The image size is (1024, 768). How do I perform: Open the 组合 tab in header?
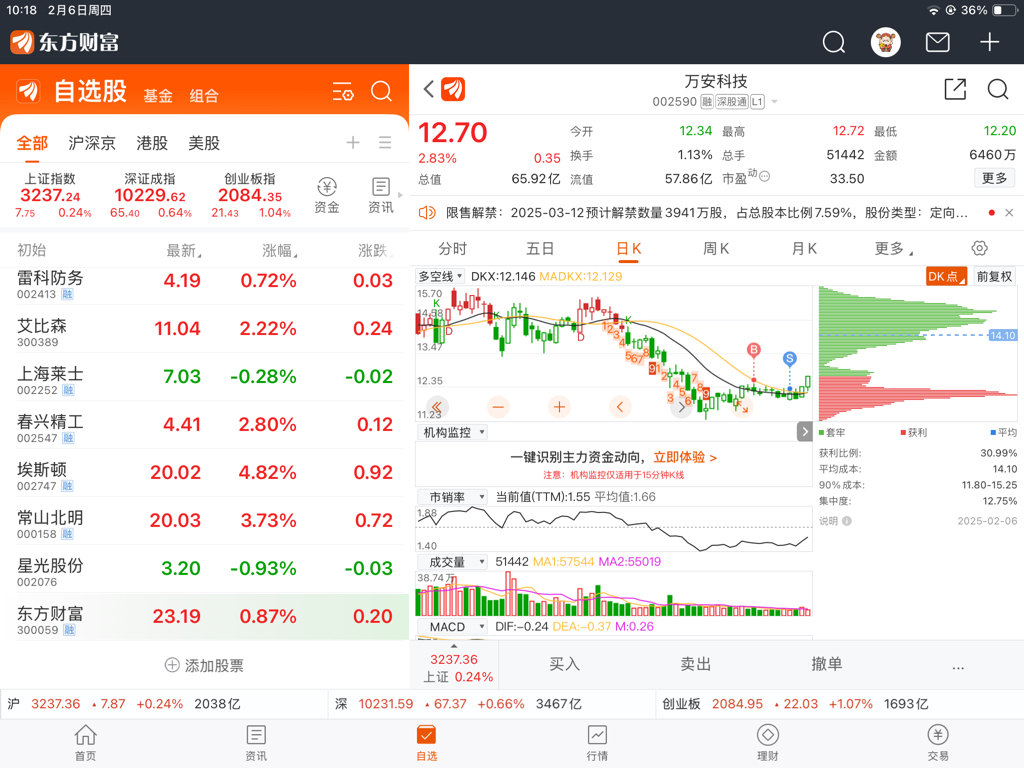pyautogui.click(x=204, y=96)
